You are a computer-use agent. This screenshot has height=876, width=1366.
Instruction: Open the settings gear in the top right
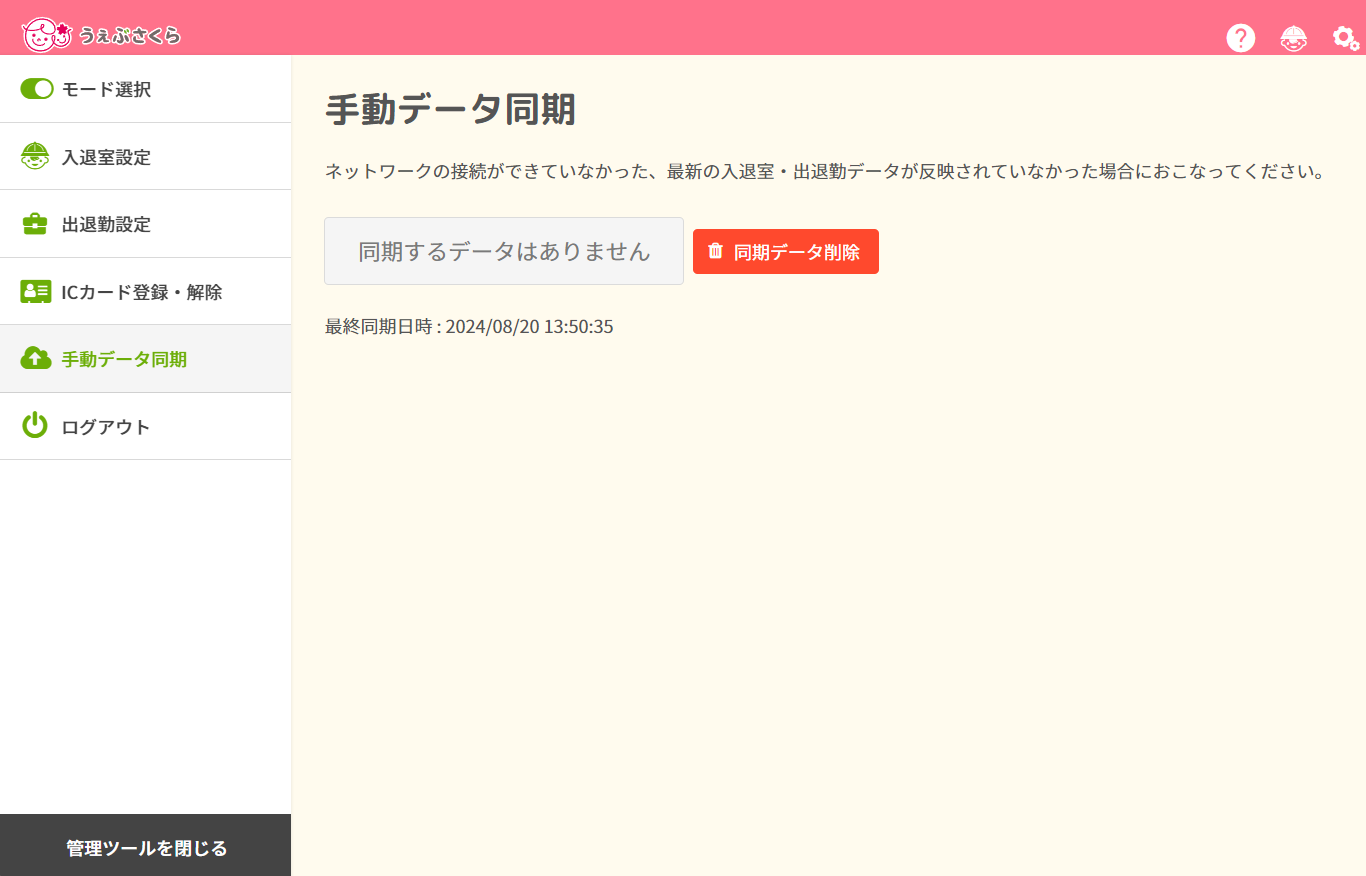click(1343, 37)
